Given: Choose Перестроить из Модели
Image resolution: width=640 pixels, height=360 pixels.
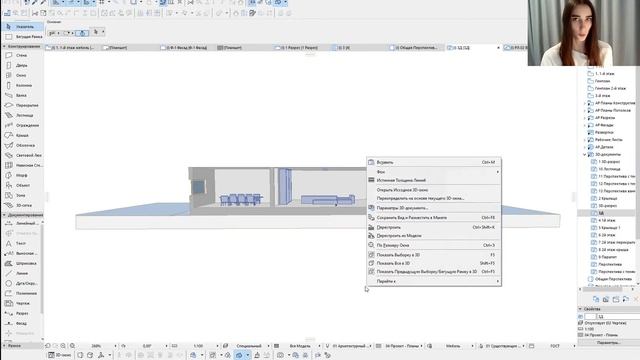Looking at the screenshot, I should (434, 236).
